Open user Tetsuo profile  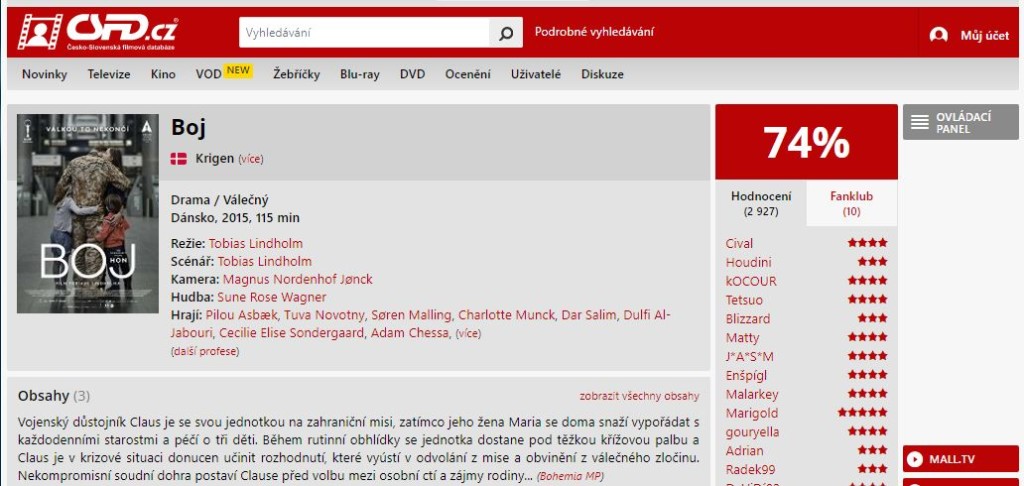(744, 300)
